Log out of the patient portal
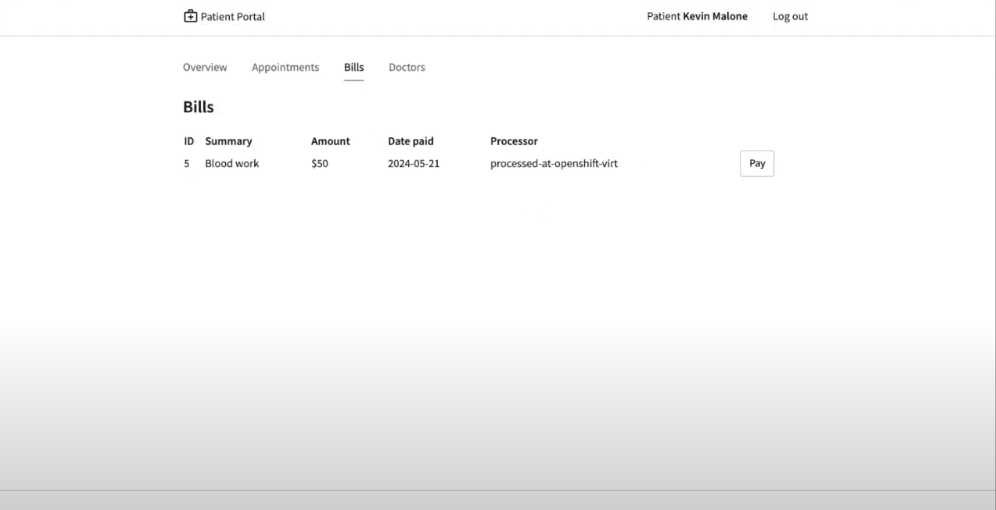 (x=790, y=17)
